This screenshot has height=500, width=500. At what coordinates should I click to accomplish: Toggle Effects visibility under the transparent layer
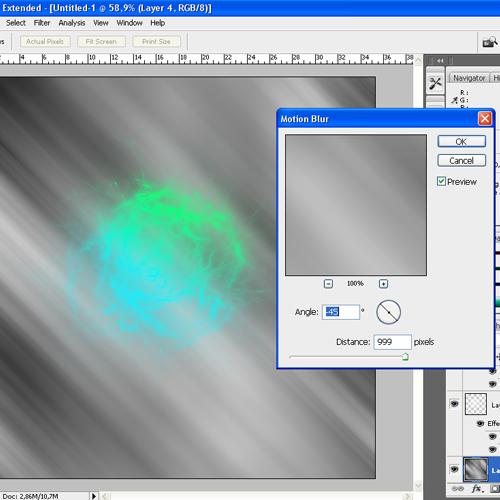(480, 423)
